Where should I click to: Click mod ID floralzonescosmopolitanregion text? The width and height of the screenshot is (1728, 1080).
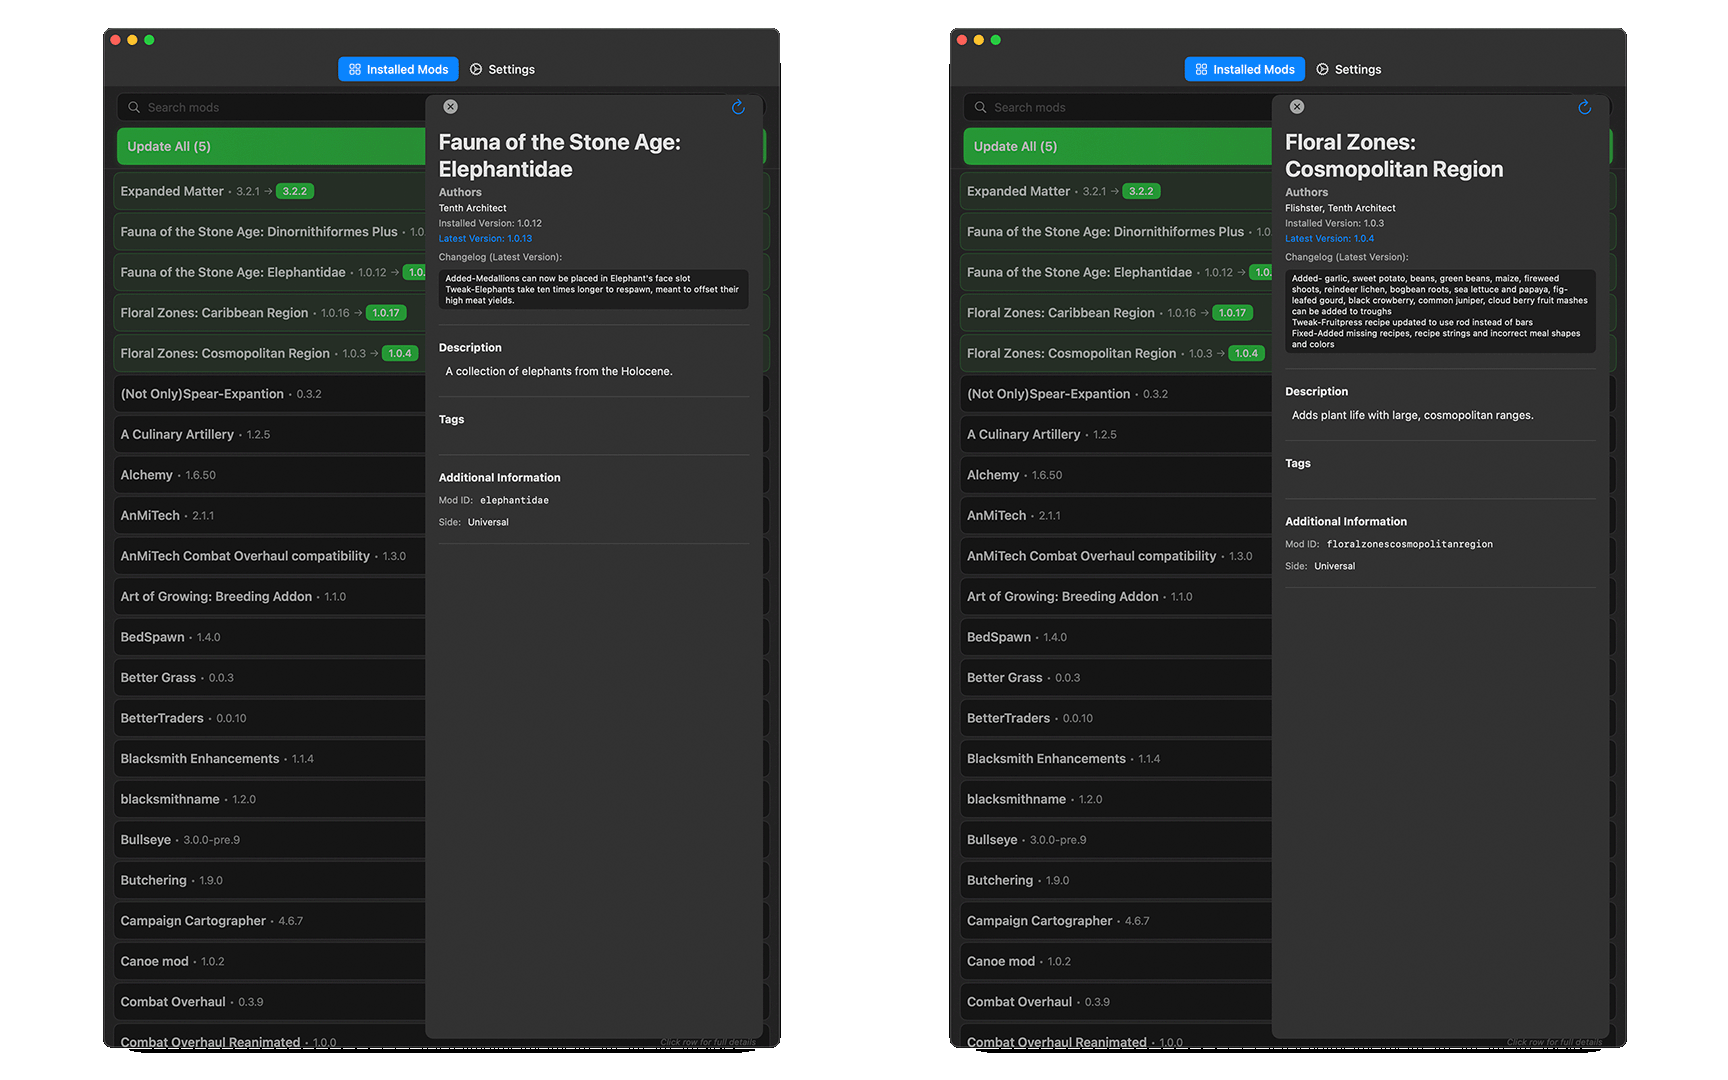click(1409, 544)
